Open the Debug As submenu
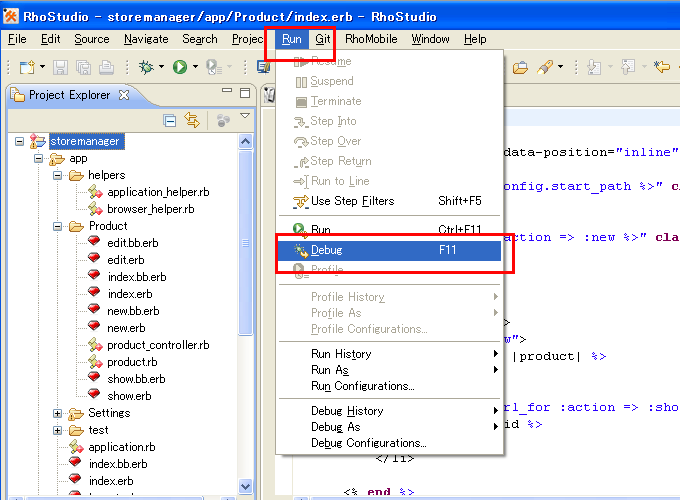Viewport: 680px width, 500px height. 389,427
